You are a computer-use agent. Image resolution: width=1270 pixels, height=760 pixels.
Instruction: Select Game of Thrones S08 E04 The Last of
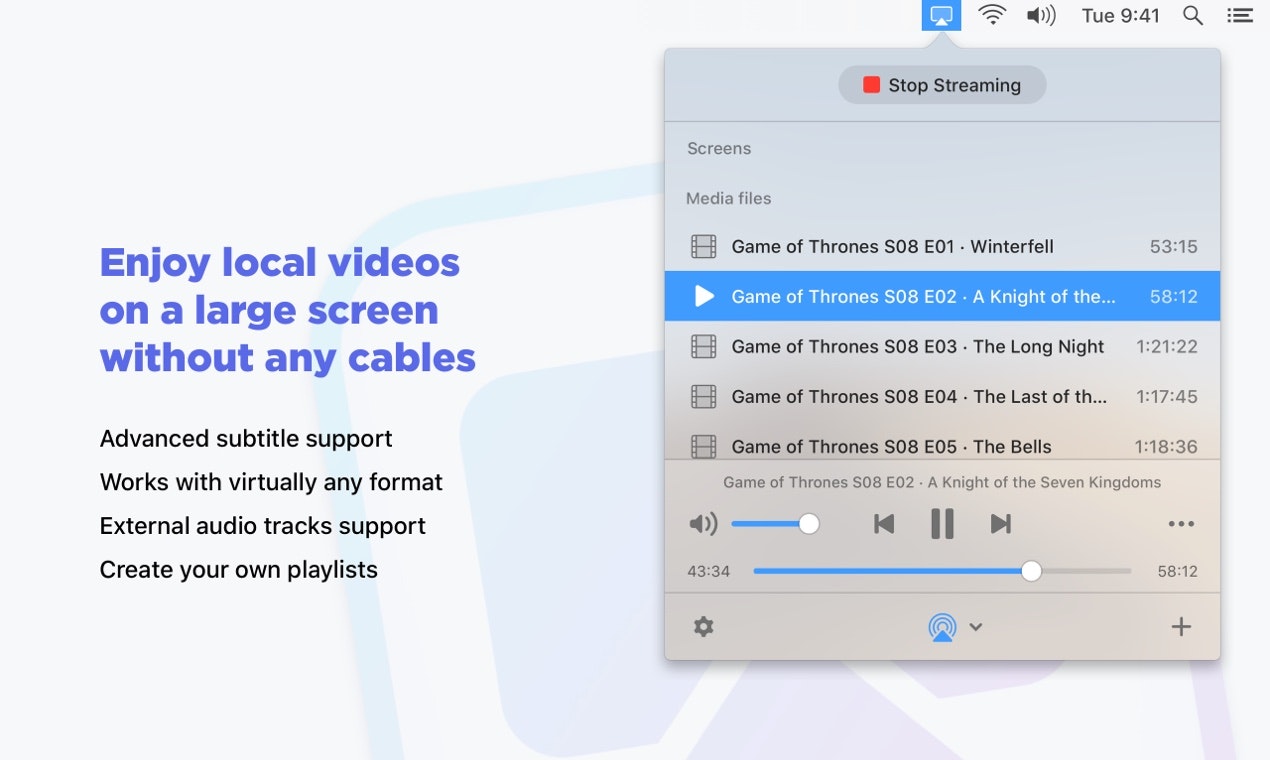coord(942,396)
